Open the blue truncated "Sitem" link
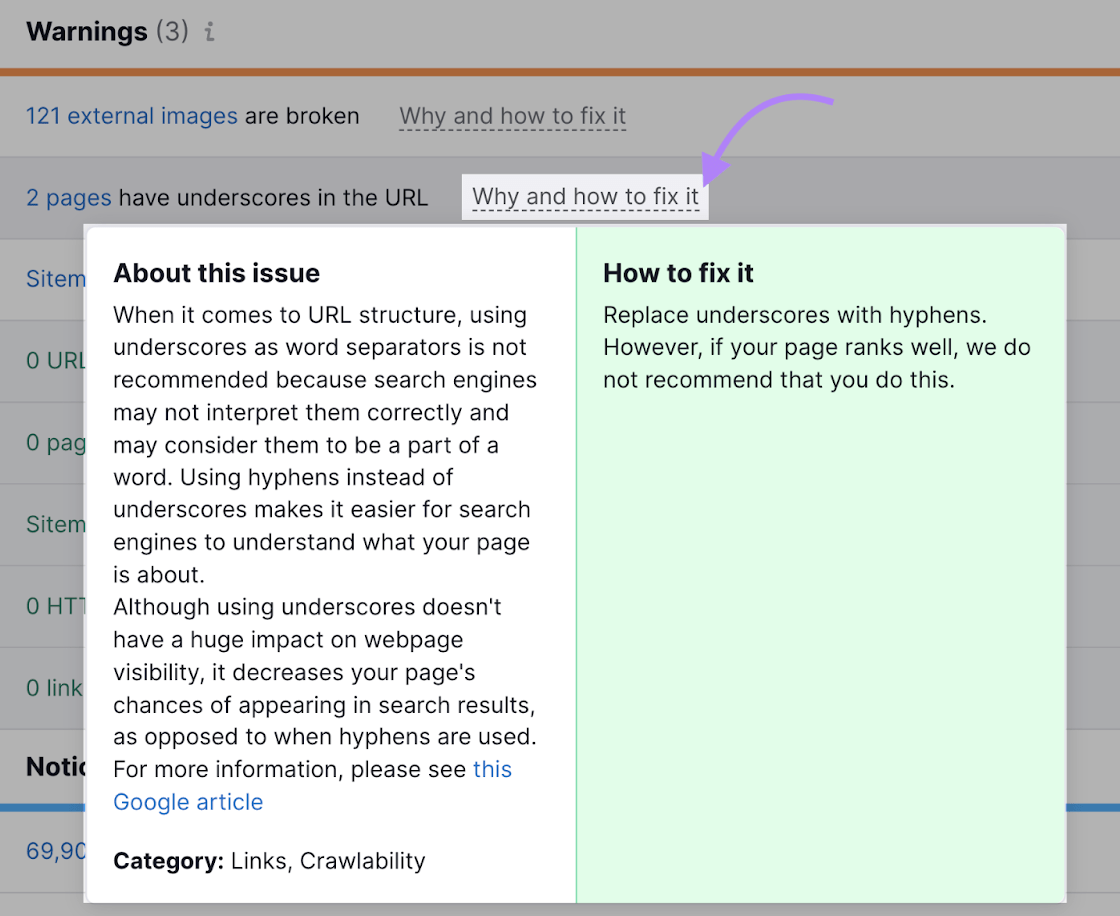Image resolution: width=1120 pixels, height=916 pixels. click(x=56, y=279)
